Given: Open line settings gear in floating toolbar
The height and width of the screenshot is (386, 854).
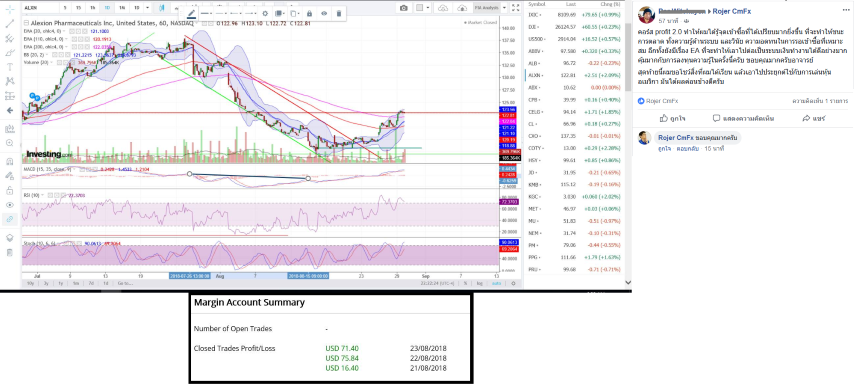Looking at the screenshot, I should click(265, 13).
